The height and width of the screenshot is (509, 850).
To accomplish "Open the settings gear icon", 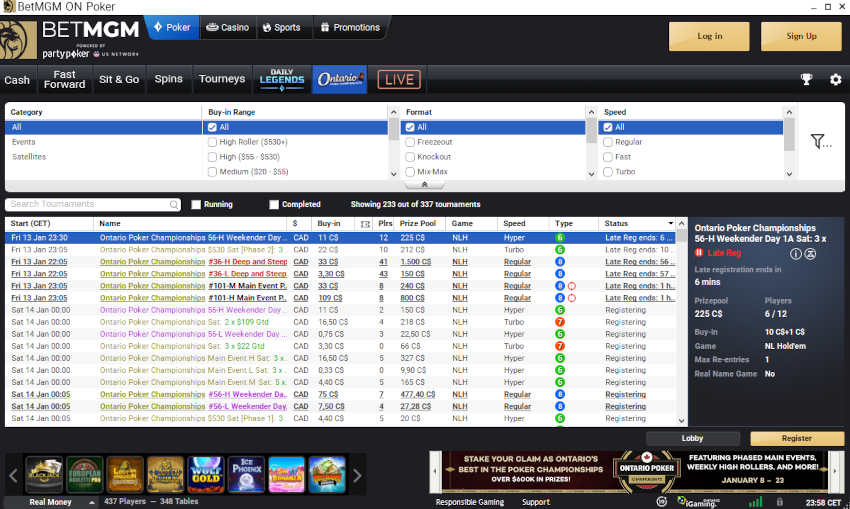I will coord(835,80).
